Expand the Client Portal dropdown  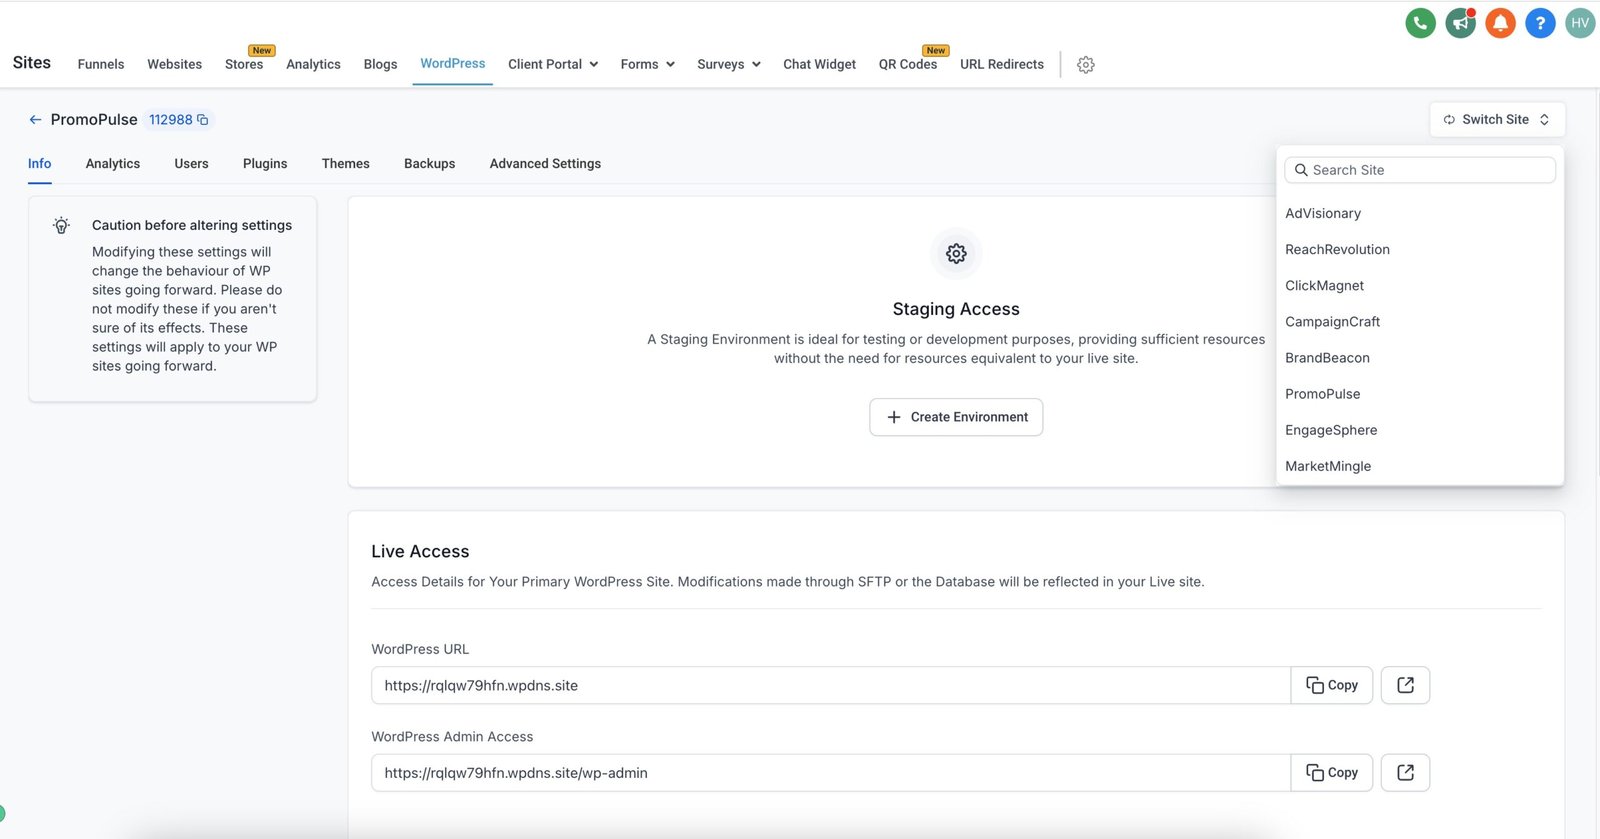pos(552,64)
